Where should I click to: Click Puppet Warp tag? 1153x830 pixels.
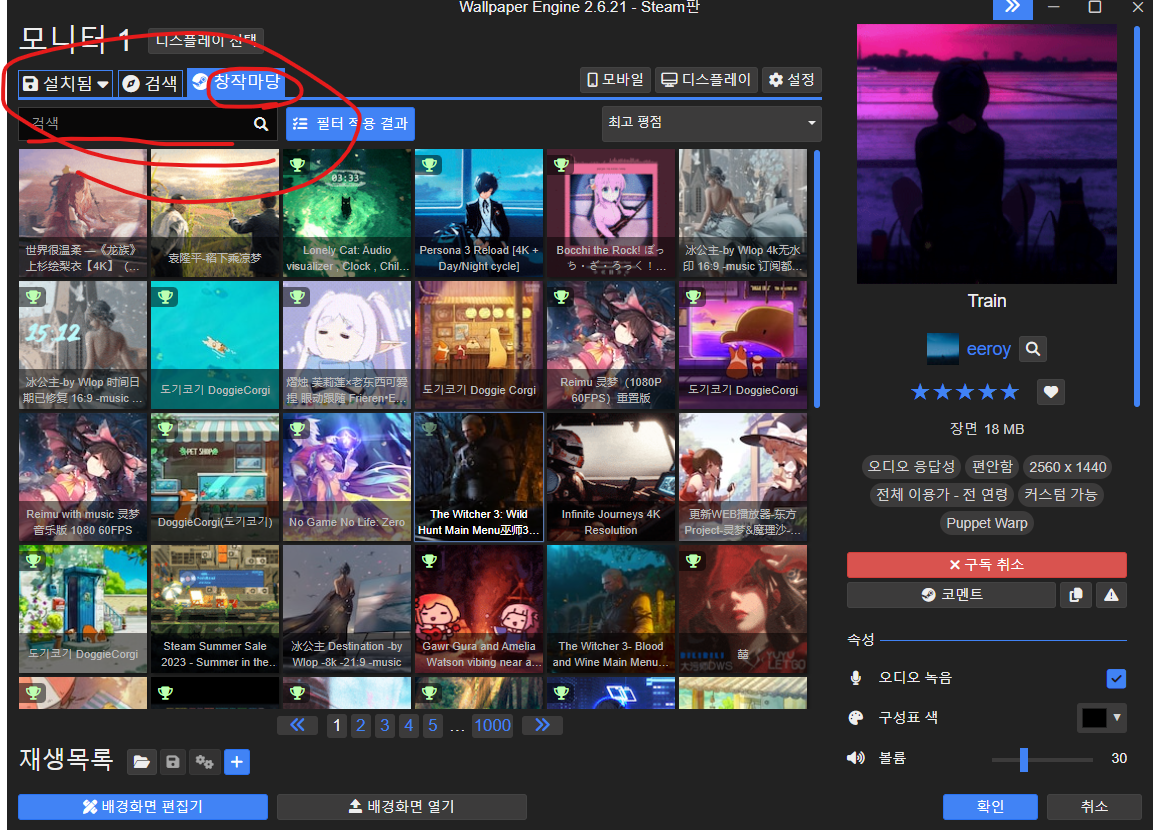coord(986,523)
